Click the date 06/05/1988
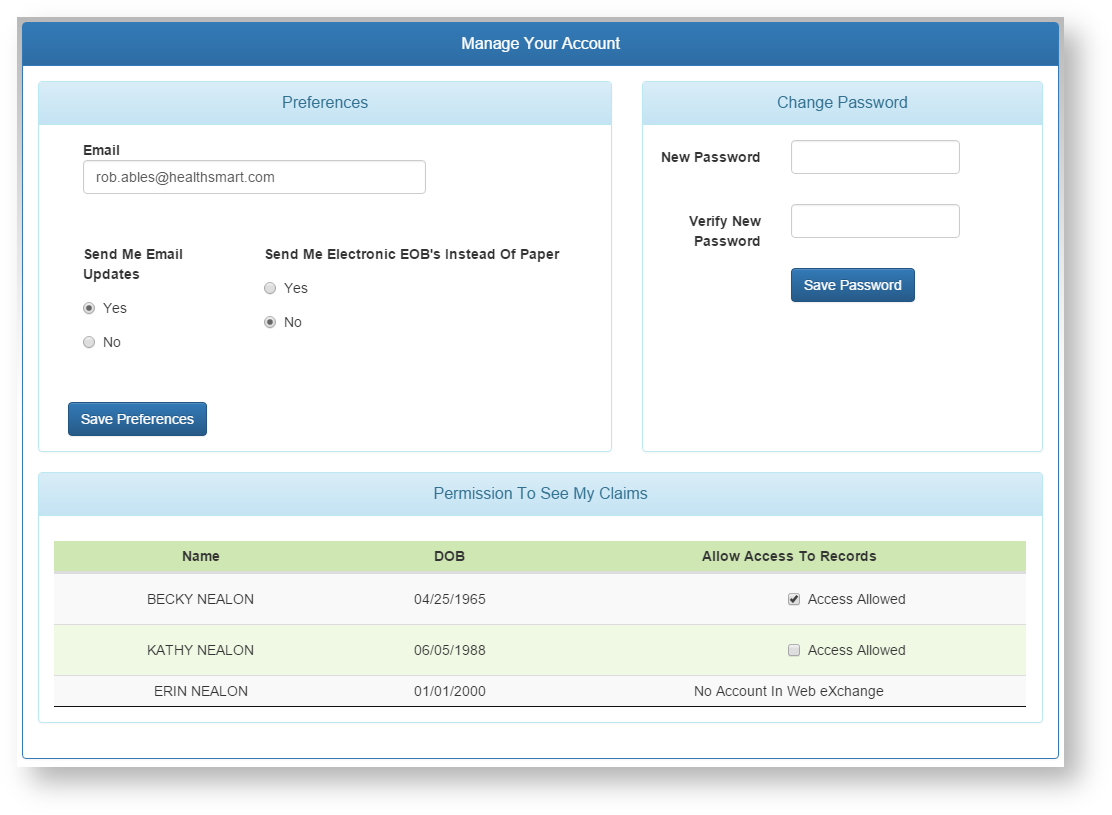The image size is (1112, 815). 450,650
